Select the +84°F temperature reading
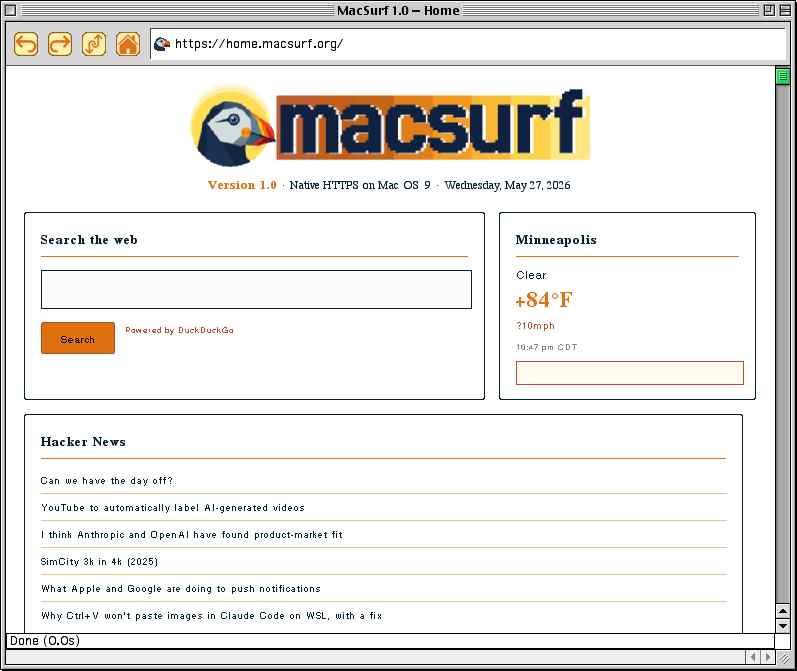Image resolution: width=797 pixels, height=671 pixels. pyautogui.click(x=543, y=299)
